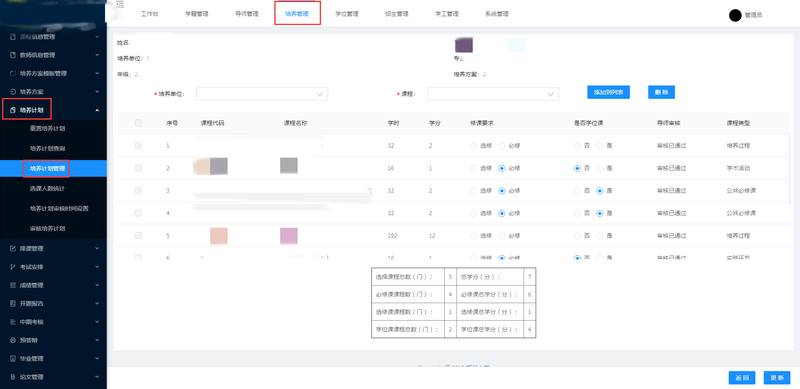
Task: Click the 学术活动 course type cell
Action: point(738,168)
